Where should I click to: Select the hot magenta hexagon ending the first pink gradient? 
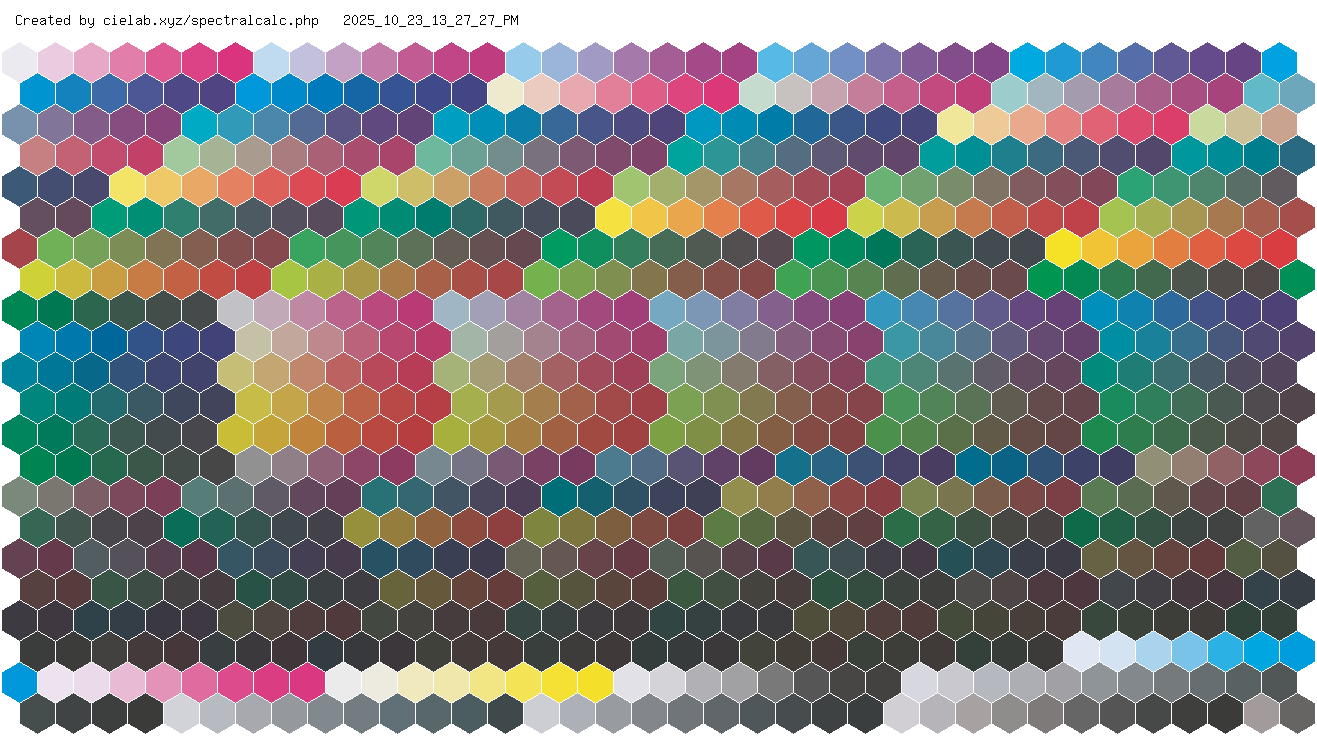236,61
